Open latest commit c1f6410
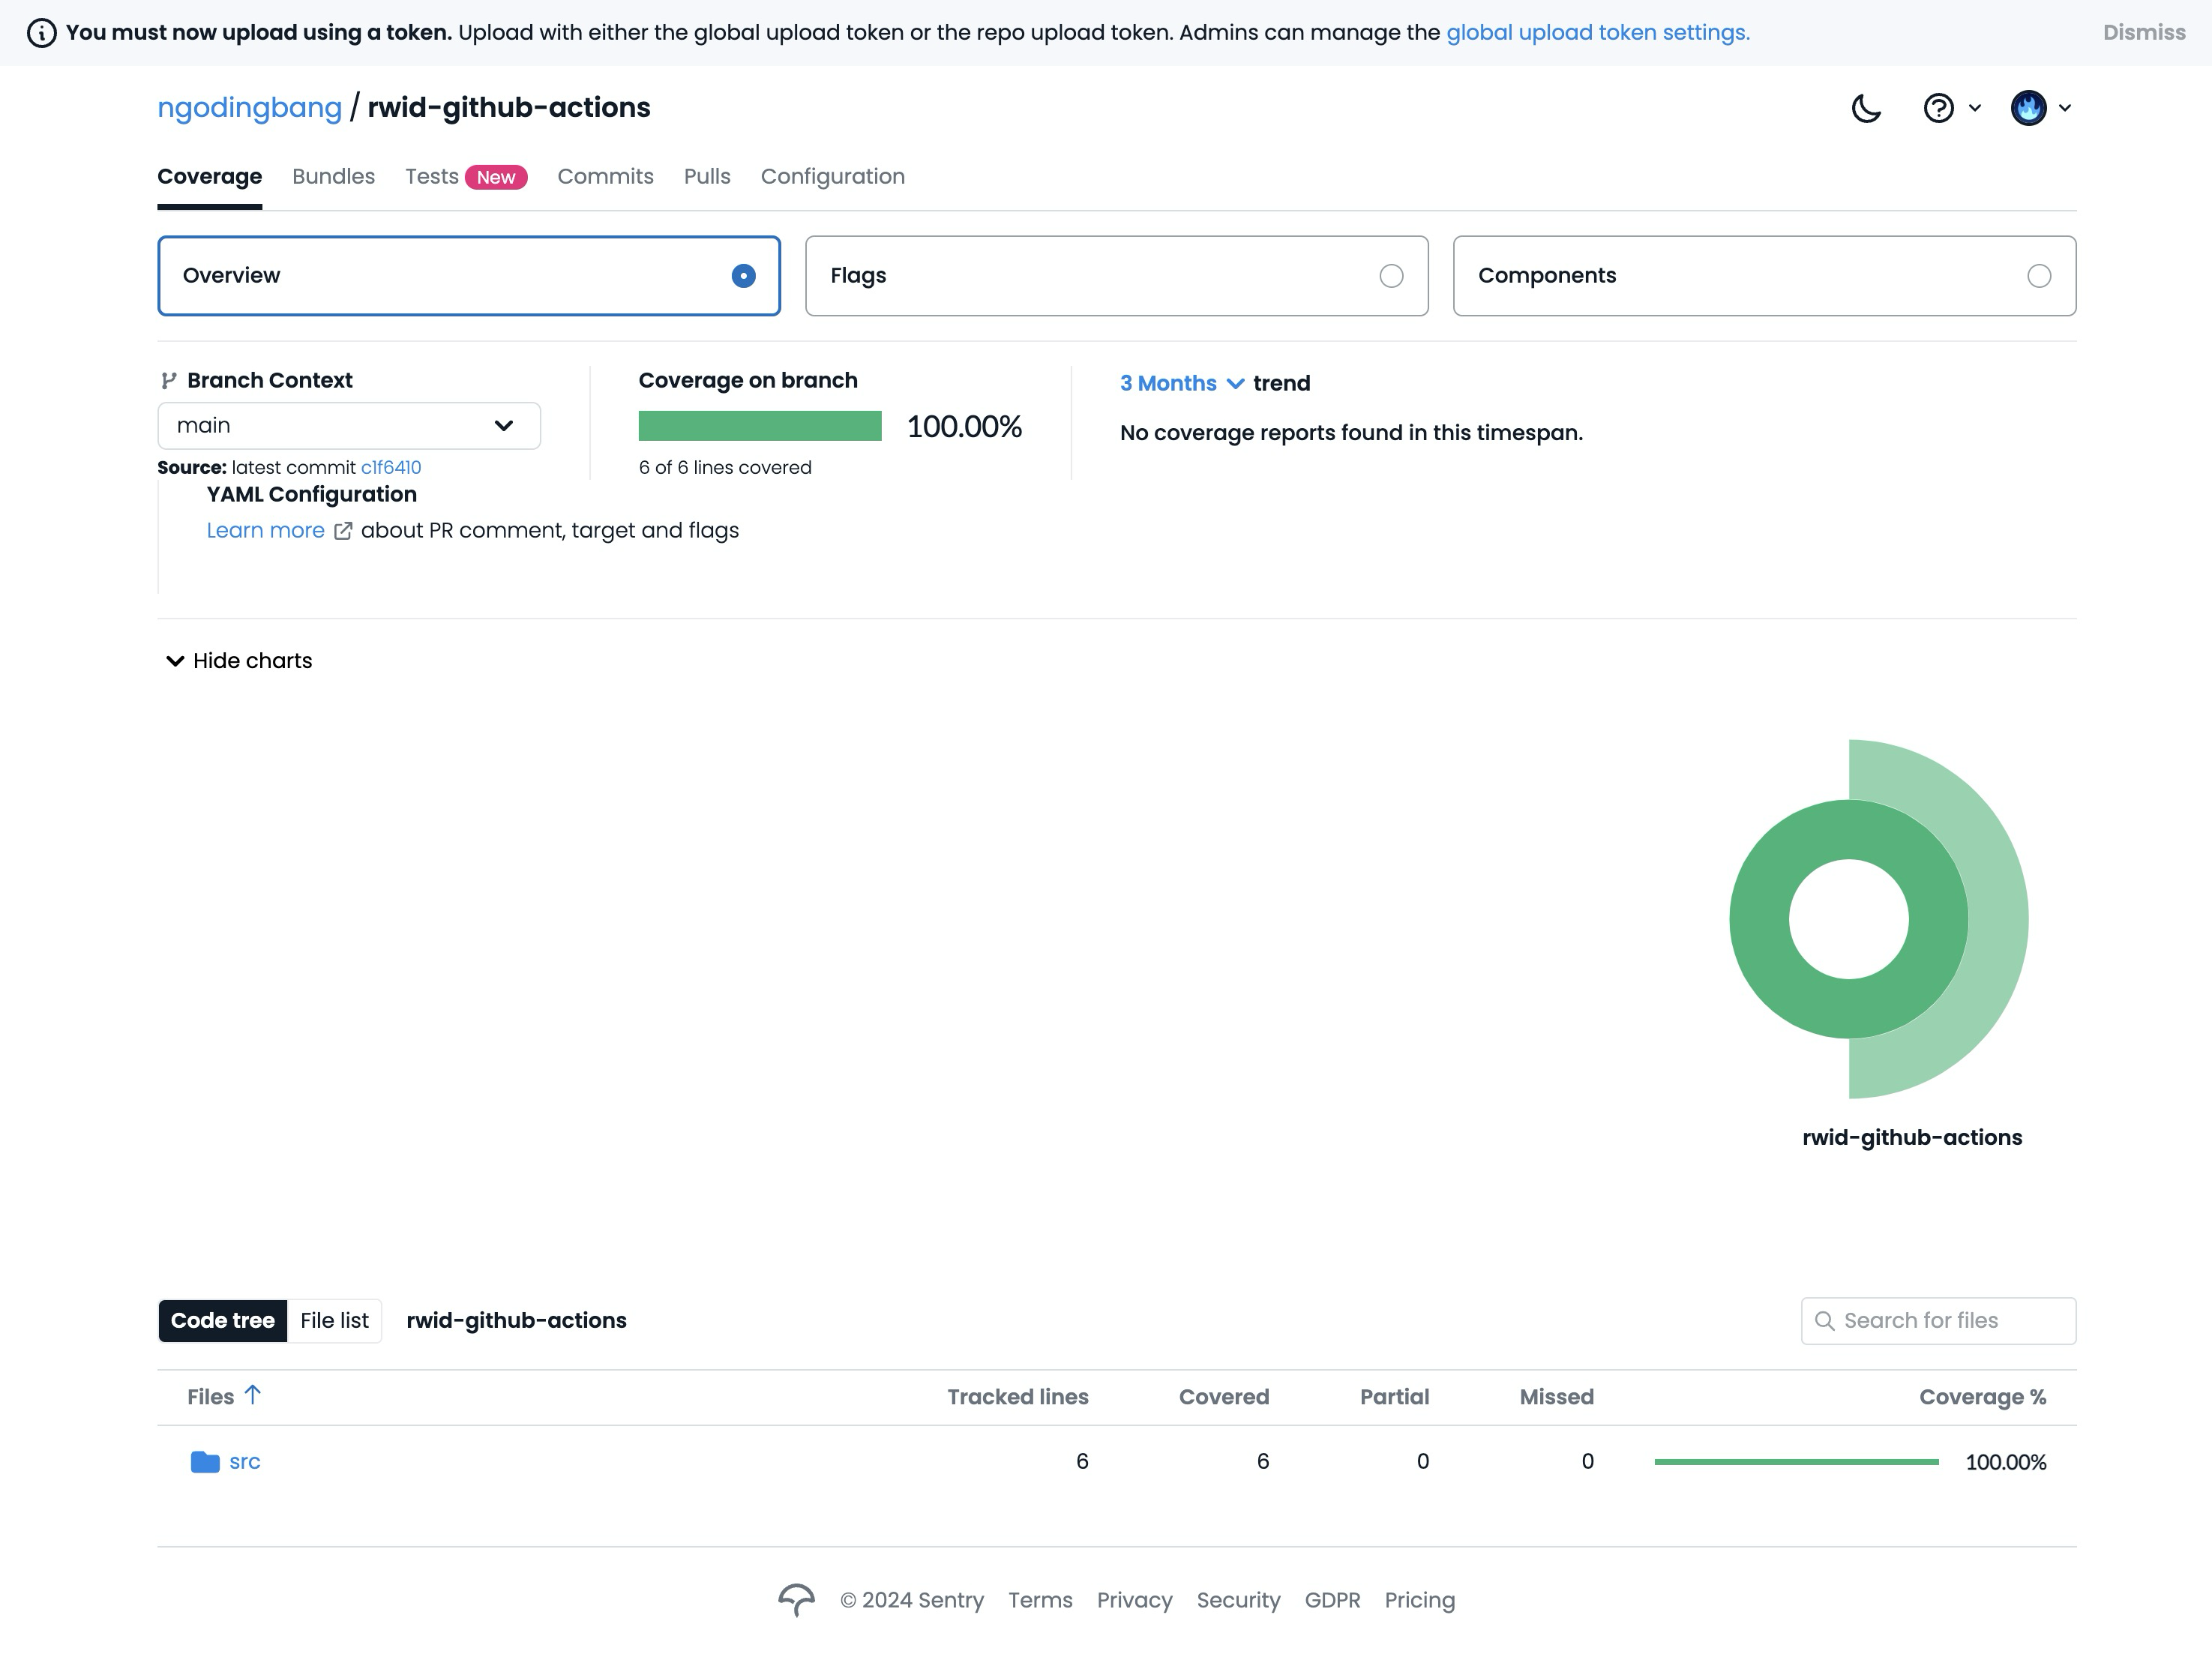This screenshot has width=2212, height=1654. pyautogui.click(x=391, y=468)
